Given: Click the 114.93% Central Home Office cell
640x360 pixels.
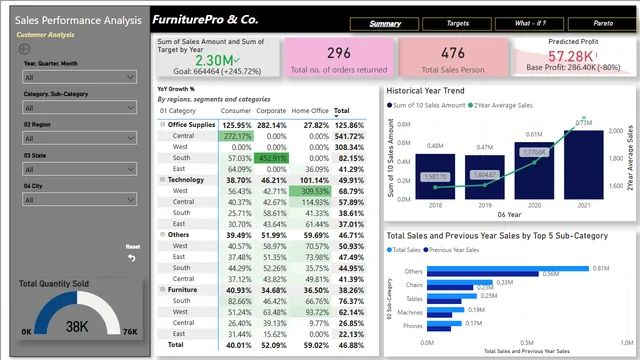Looking at the screenshot, I should pyautogui.click(x=310, y=202).
